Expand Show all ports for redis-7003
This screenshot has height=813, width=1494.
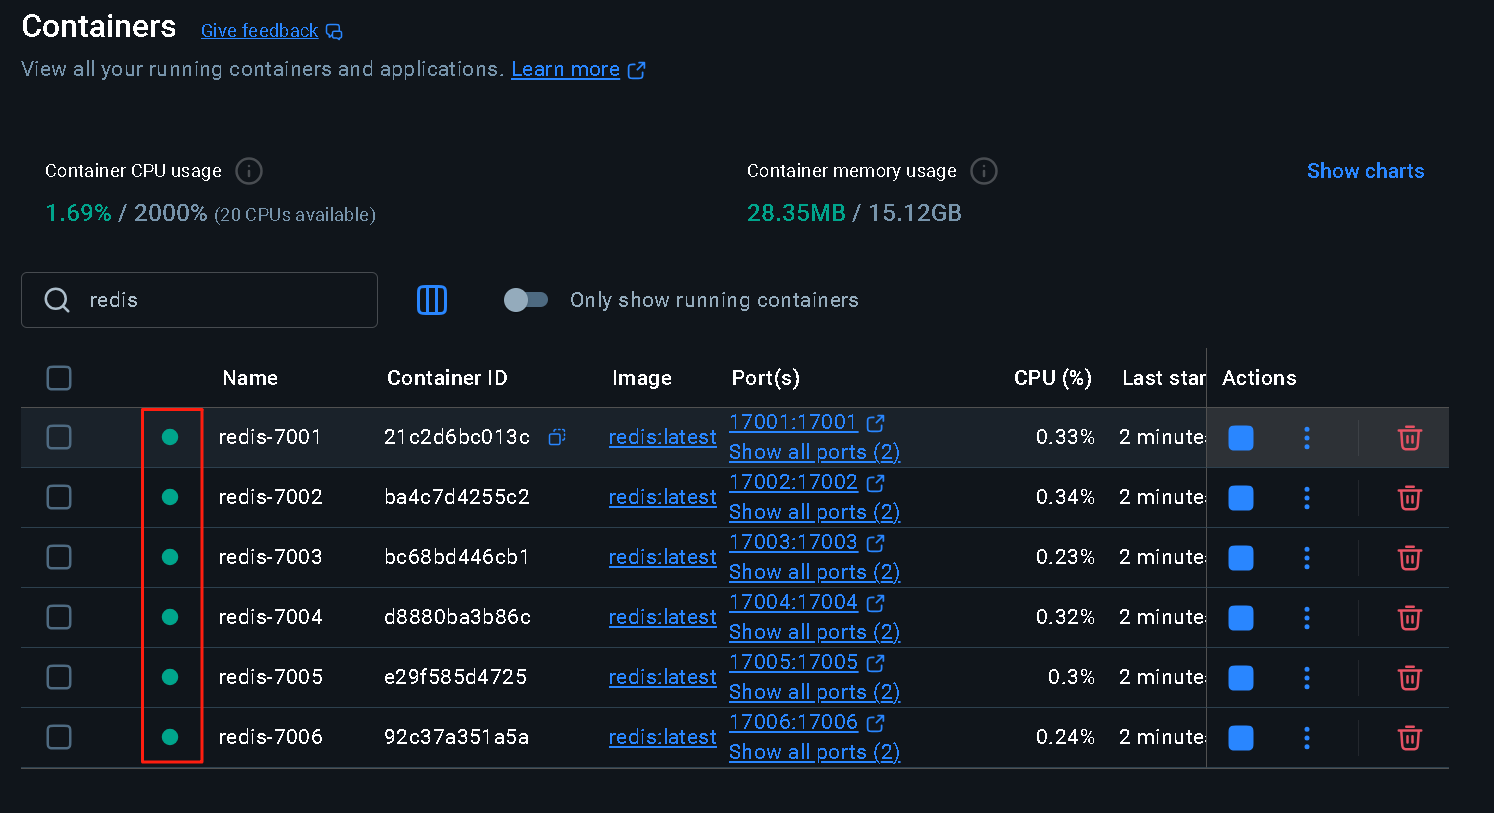pyautogui.click(x=814, y=572)
